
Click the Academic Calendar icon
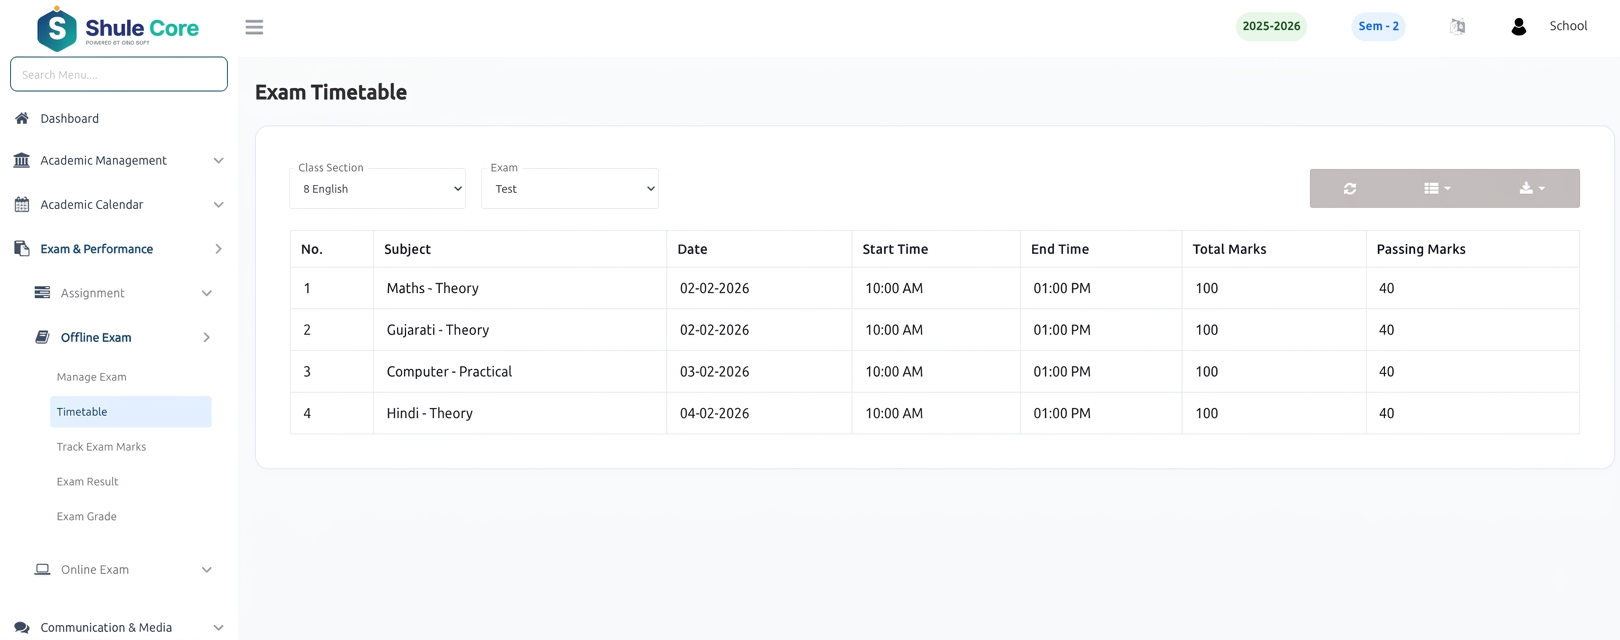[22, 205]
